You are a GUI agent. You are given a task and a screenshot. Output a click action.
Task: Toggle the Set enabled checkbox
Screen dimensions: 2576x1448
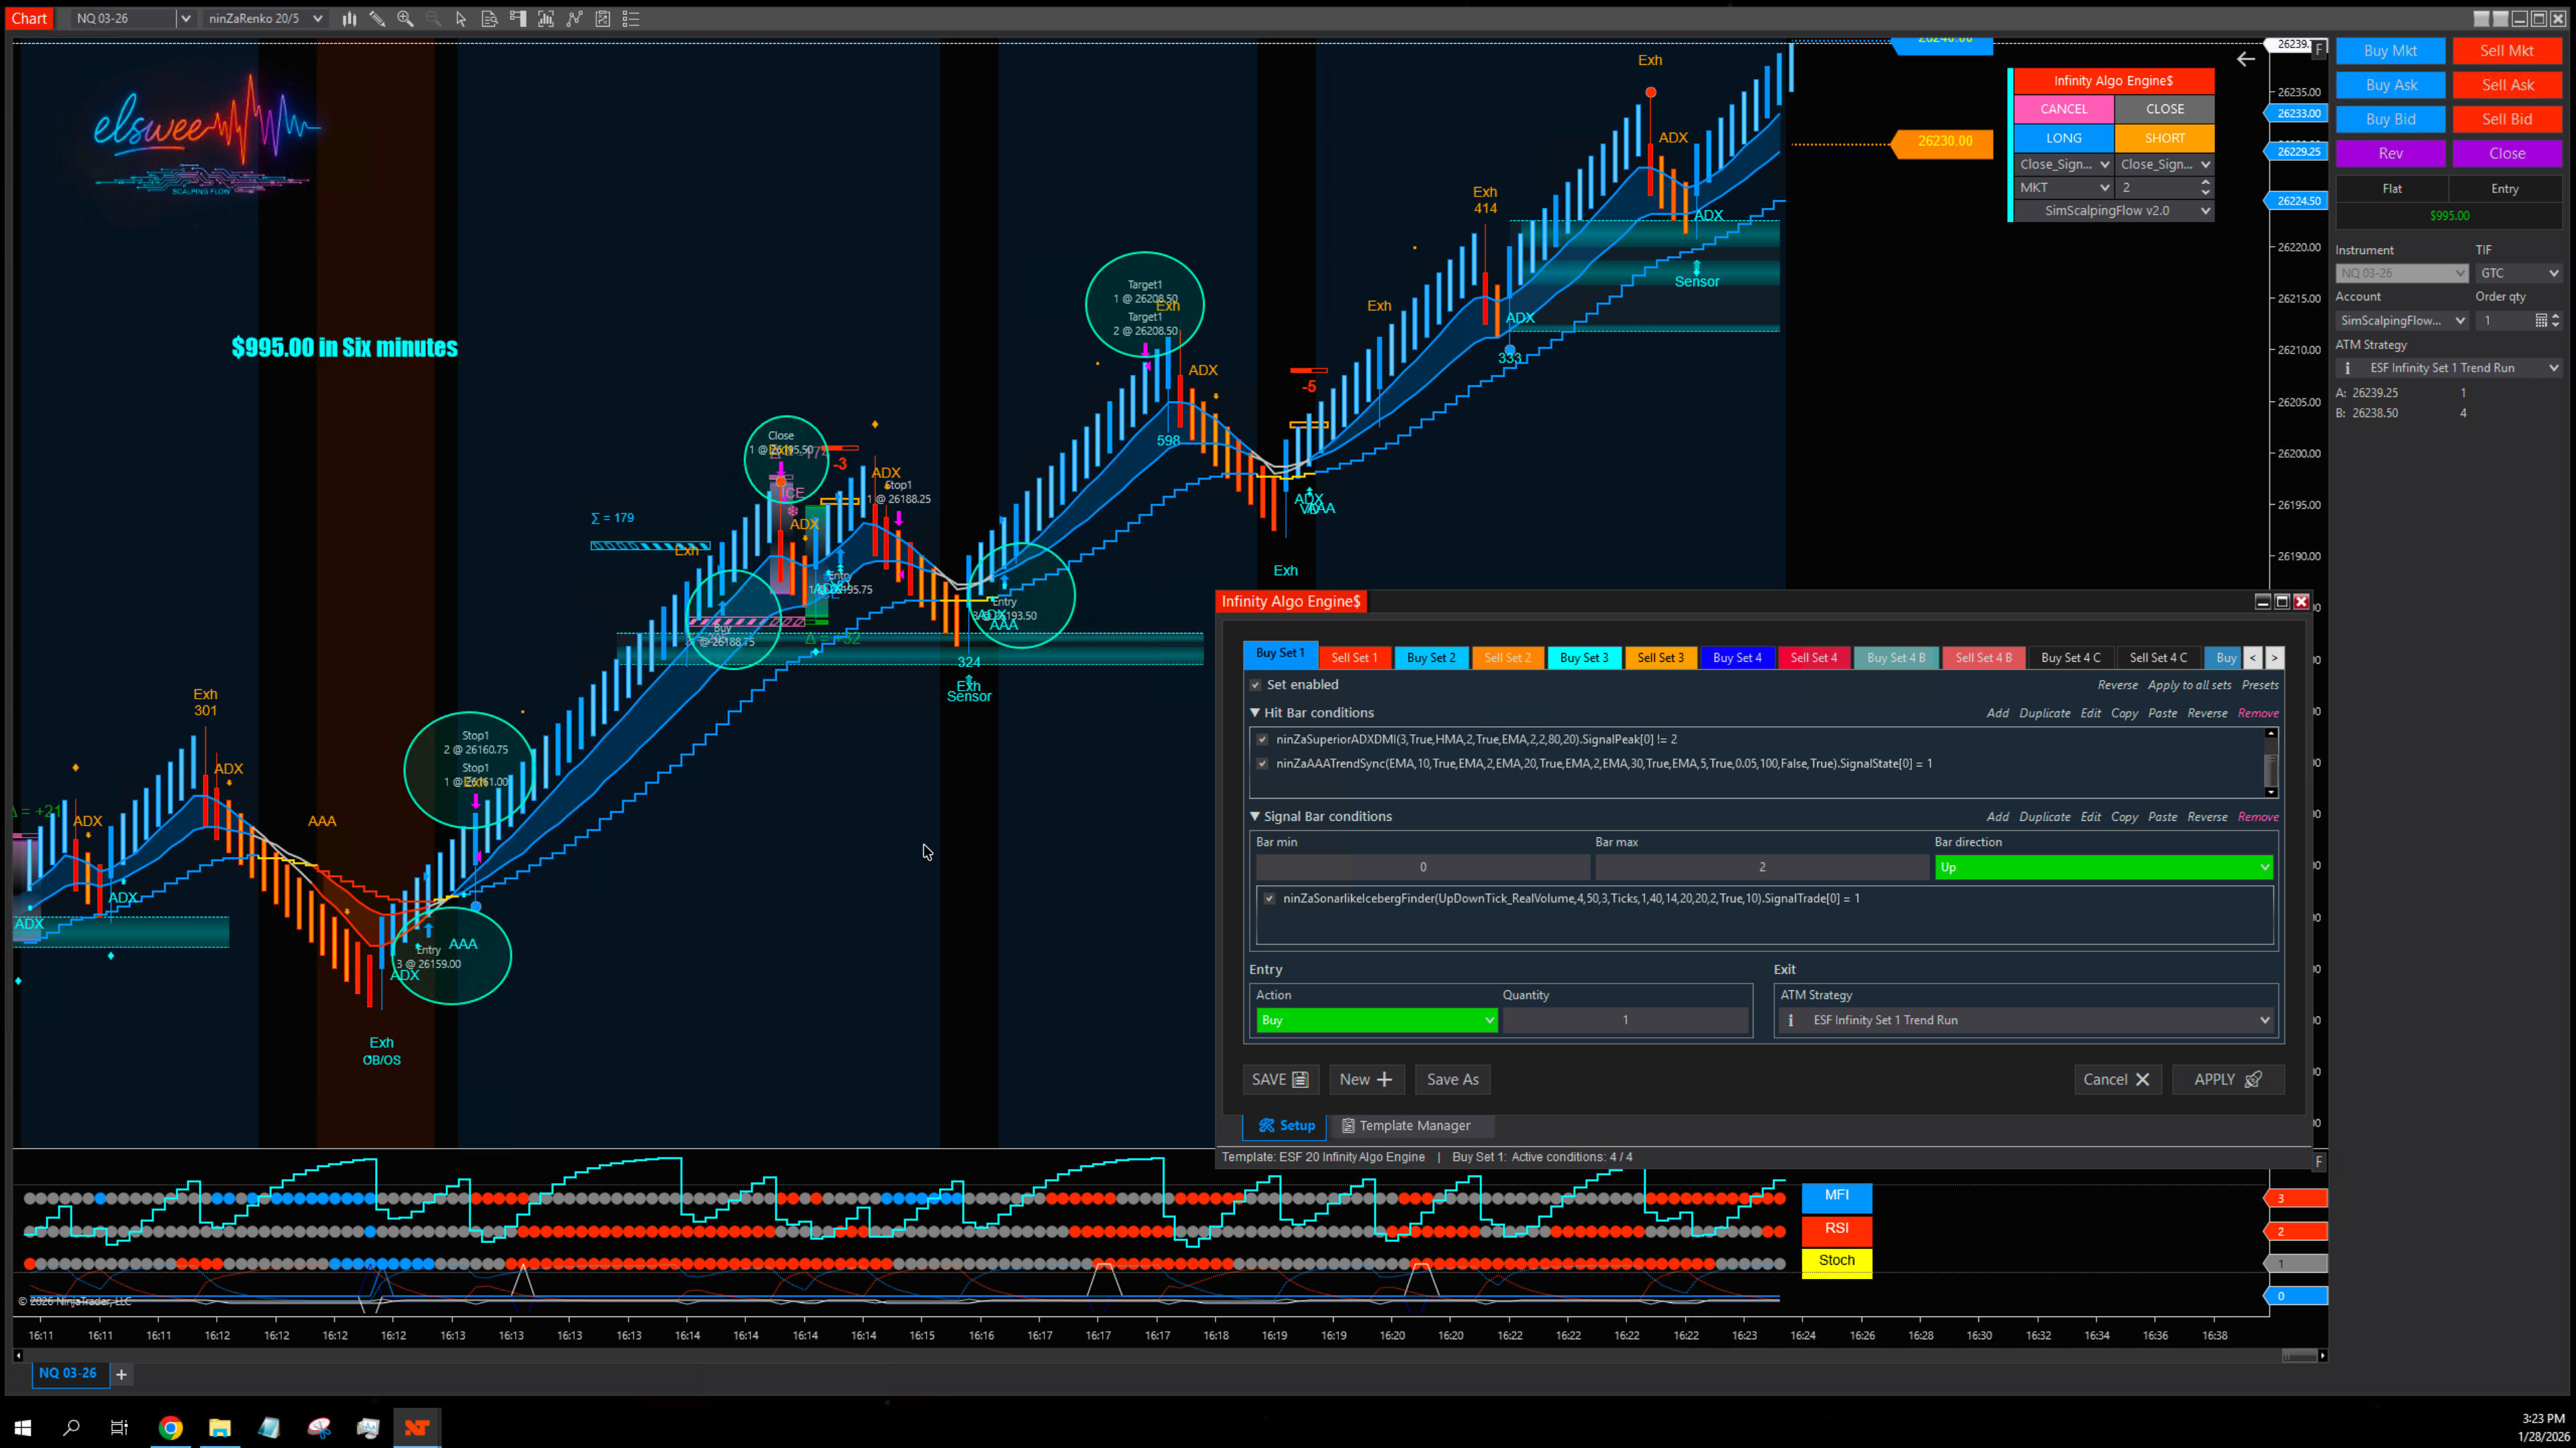pos(1256,685)
